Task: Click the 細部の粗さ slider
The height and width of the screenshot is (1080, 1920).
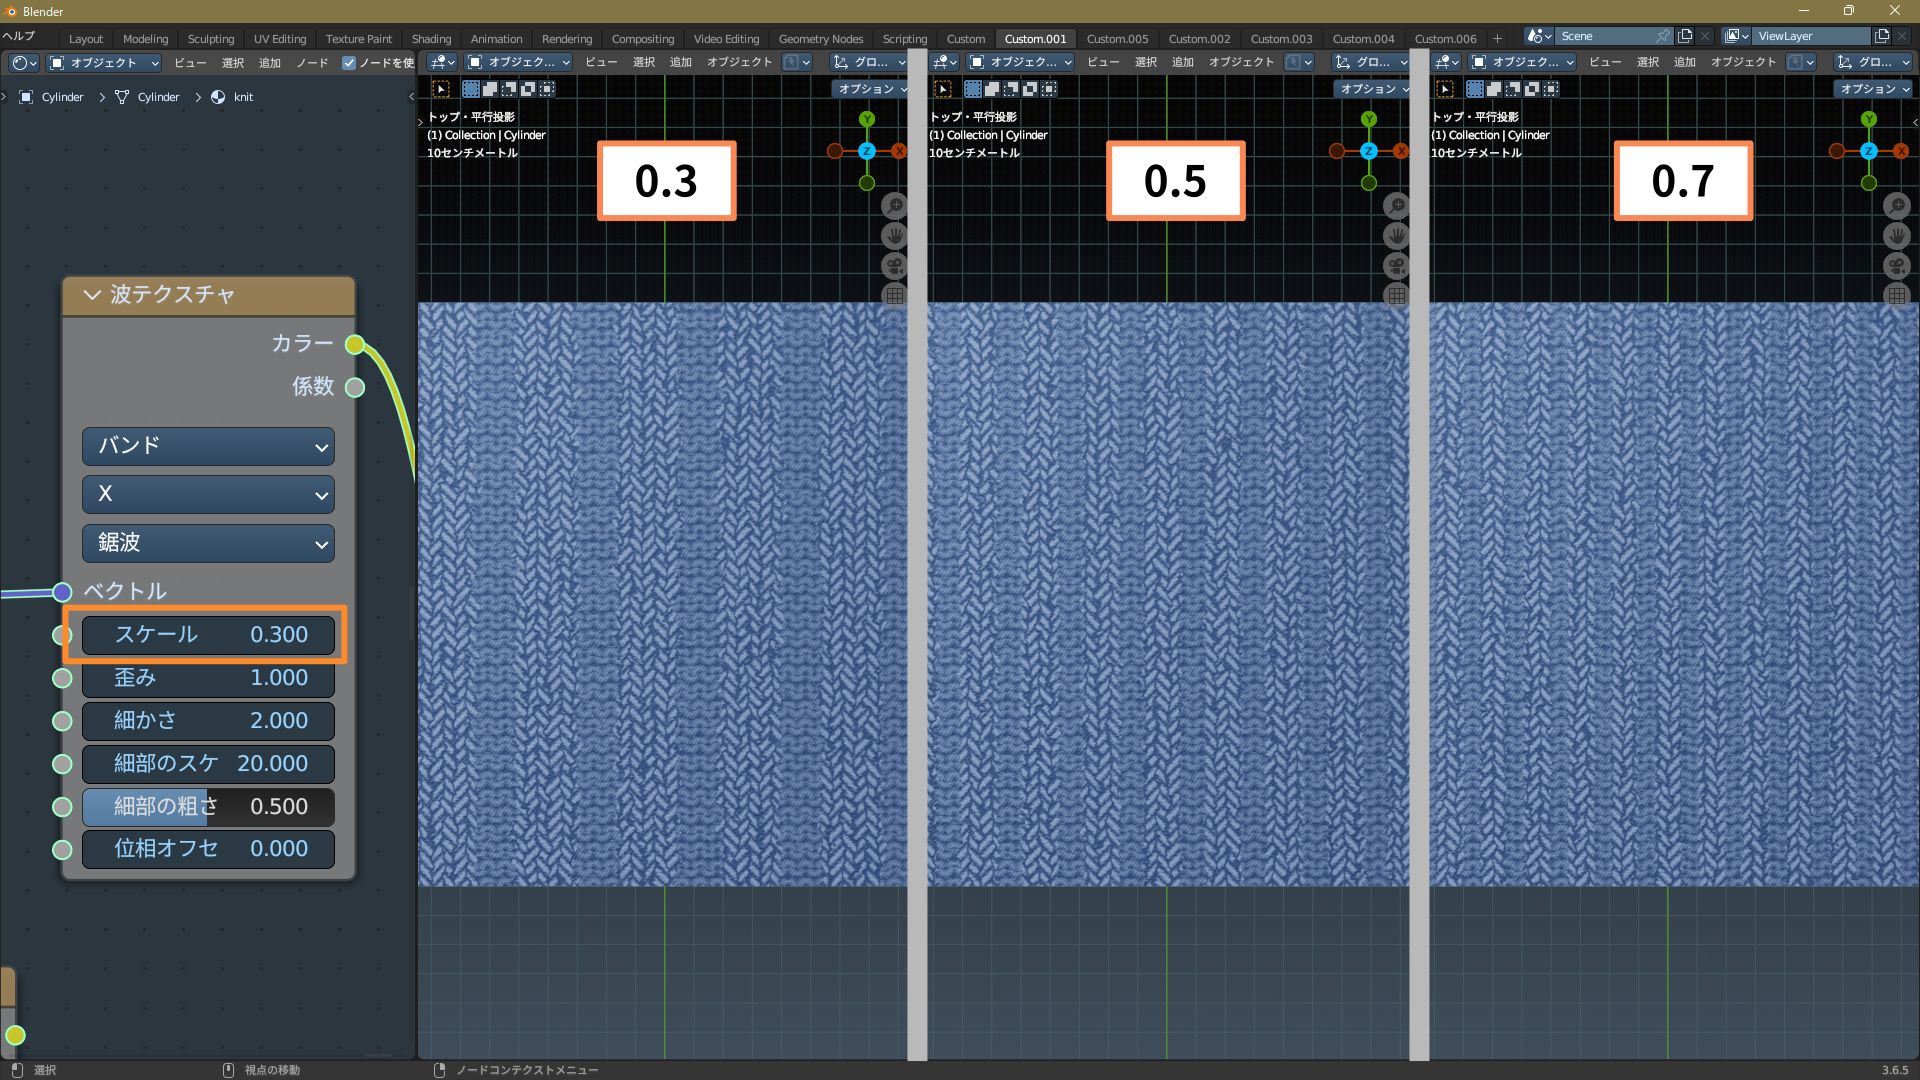Action: (208, 807)
